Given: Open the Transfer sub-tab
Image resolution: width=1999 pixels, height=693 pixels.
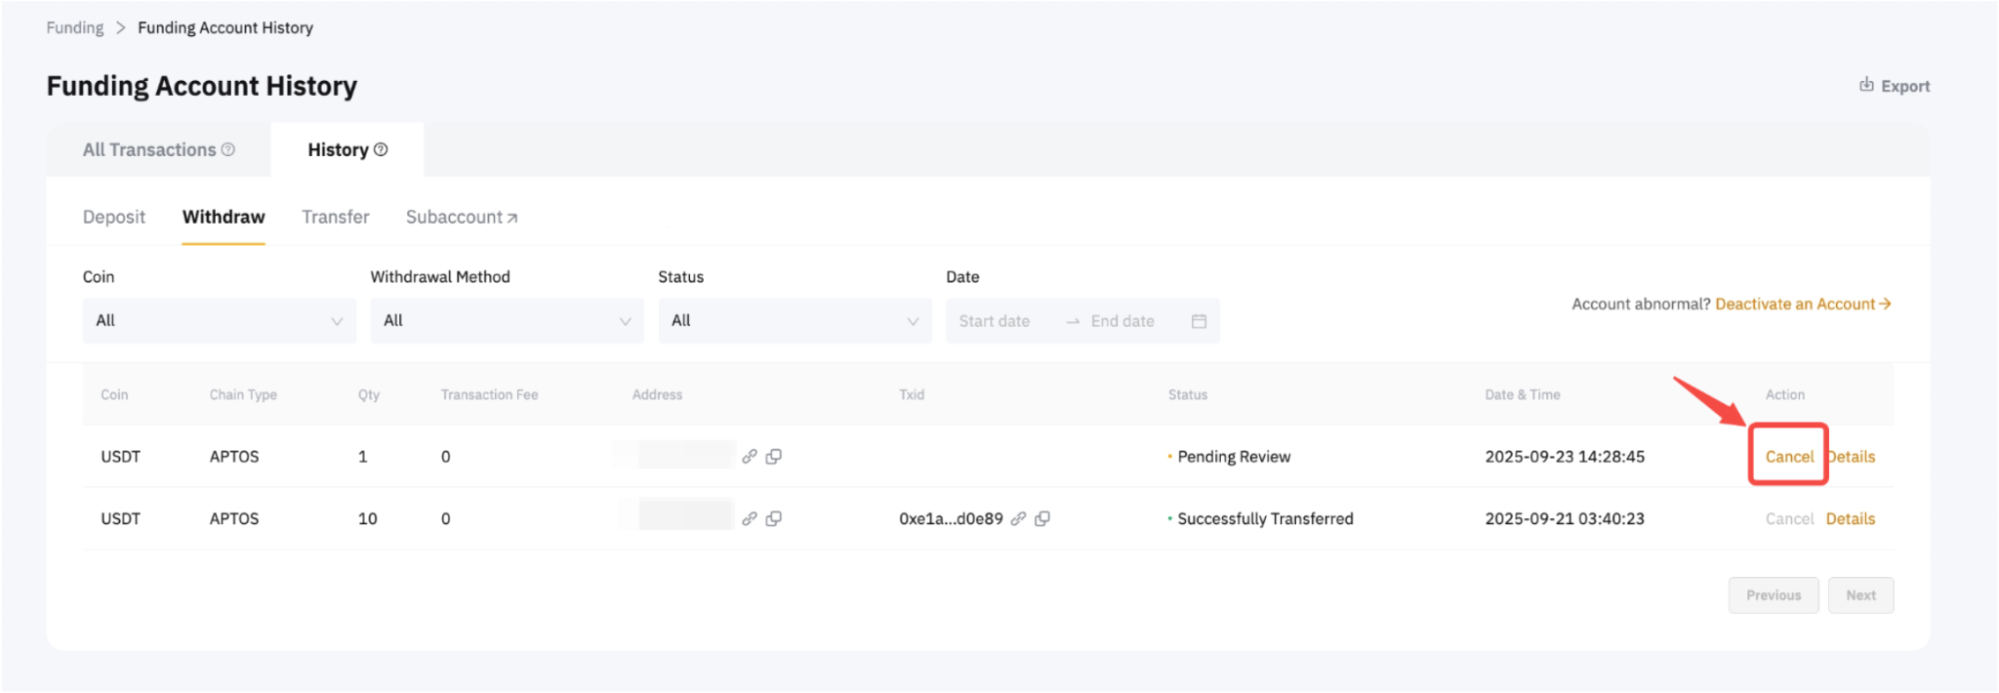Looking at the screenshot, I should [335, 217].
